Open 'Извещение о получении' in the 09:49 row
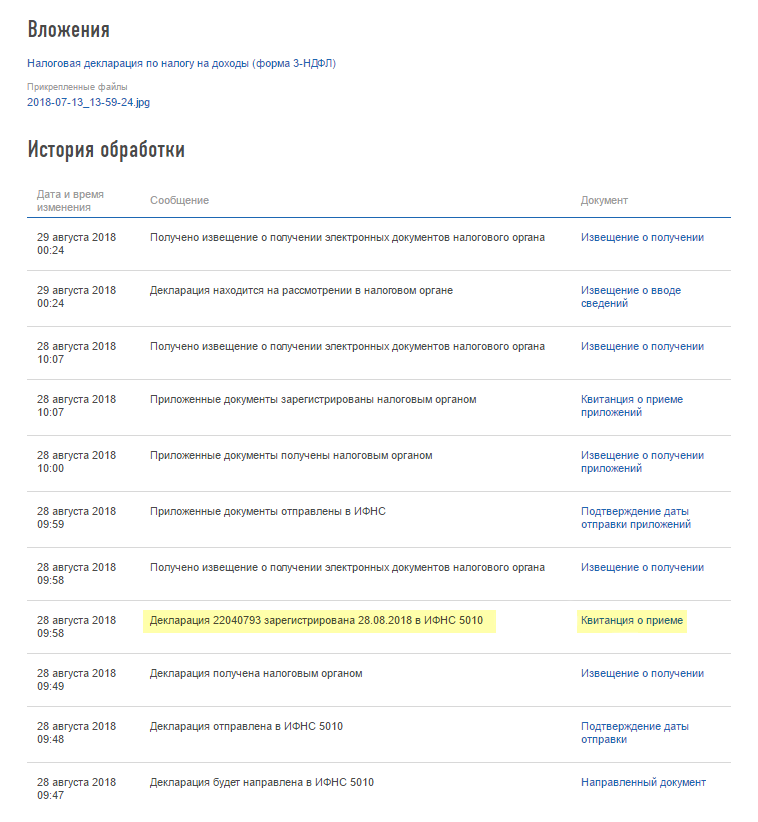 (642, 674)
